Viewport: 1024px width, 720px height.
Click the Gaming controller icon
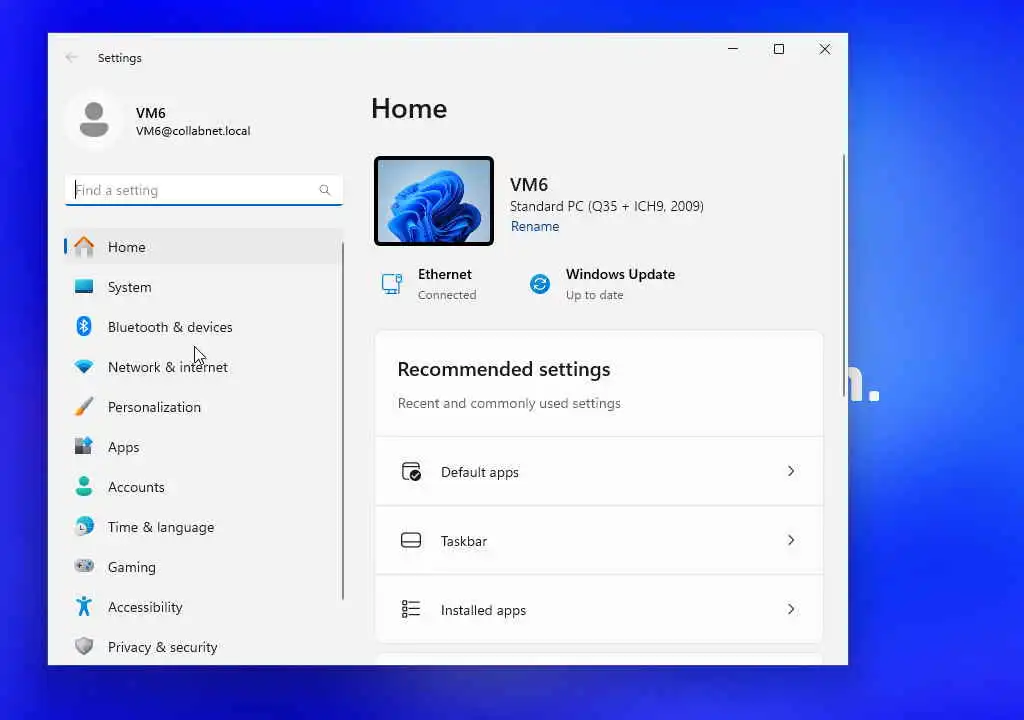click(x=84, y=566)
